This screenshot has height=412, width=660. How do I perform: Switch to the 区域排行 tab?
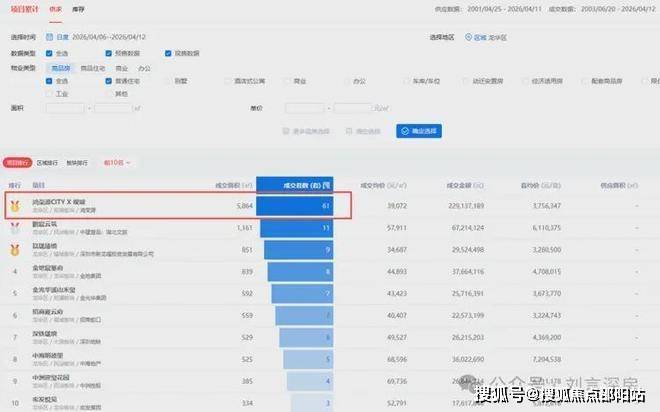(x=47, y=162)
